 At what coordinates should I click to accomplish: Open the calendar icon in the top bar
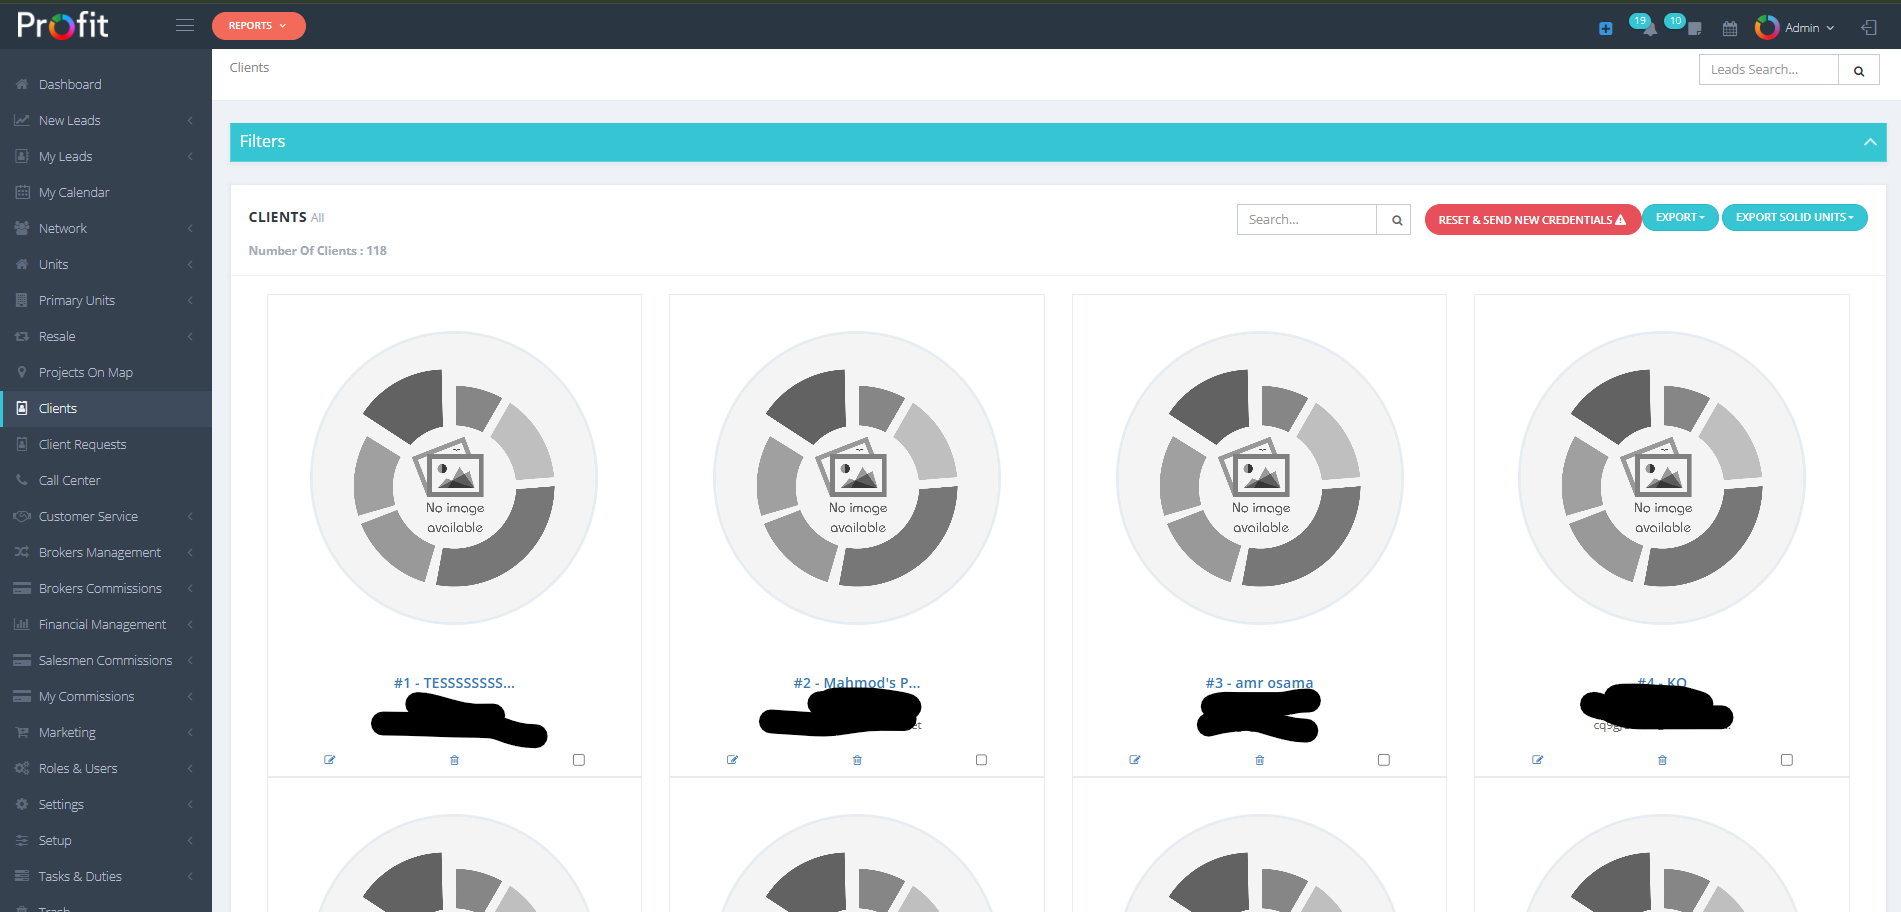pyautogui.click(x=1730, y=28)
